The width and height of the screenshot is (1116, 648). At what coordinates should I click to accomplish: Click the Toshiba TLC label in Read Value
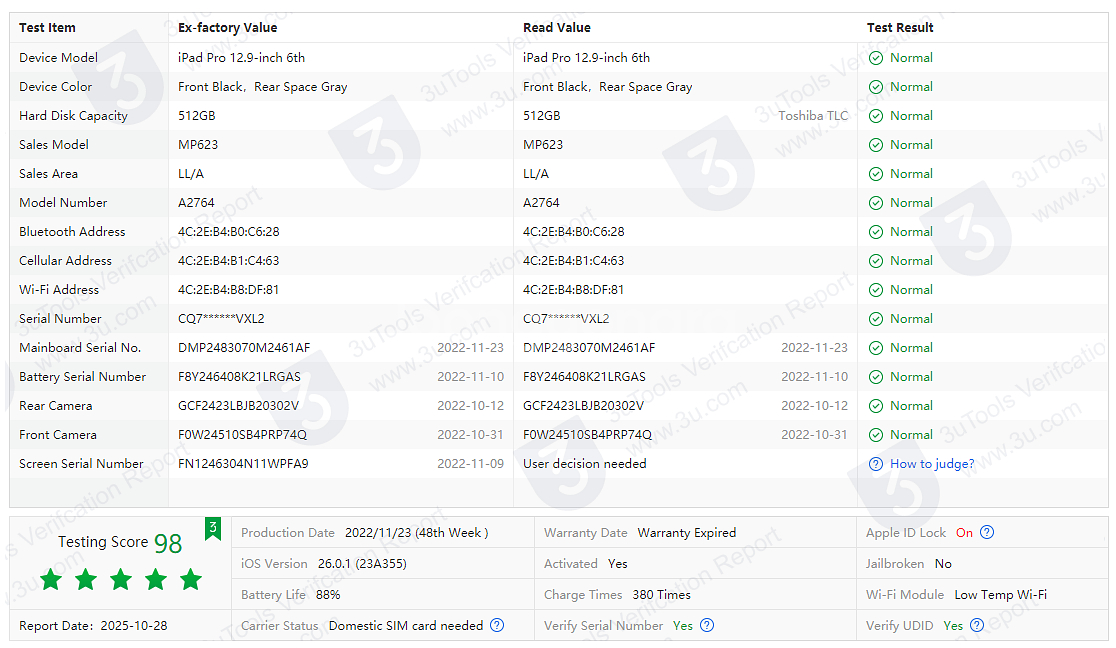[815, 115]
